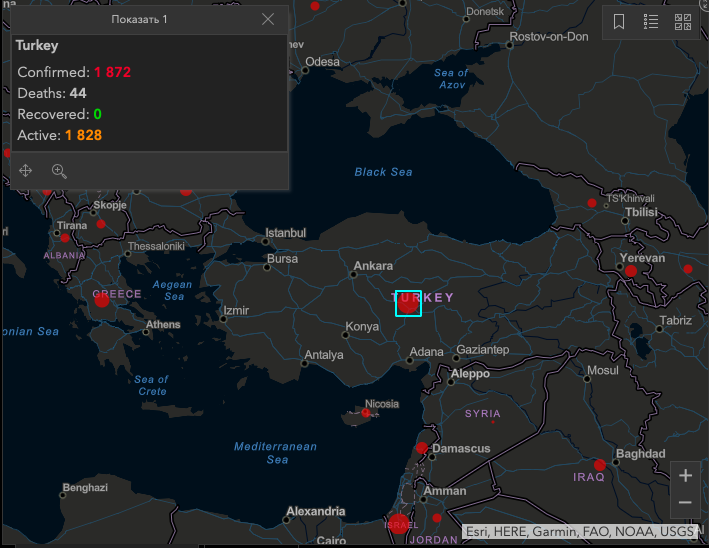Screen dimensions: 709x548
Task: Click the 'Adana' city label
Action: coord(426,352)
